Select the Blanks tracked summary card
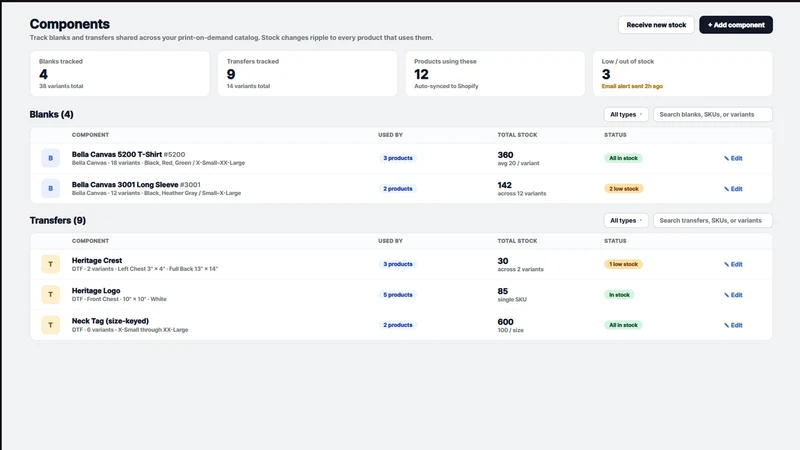 [120, 73]
